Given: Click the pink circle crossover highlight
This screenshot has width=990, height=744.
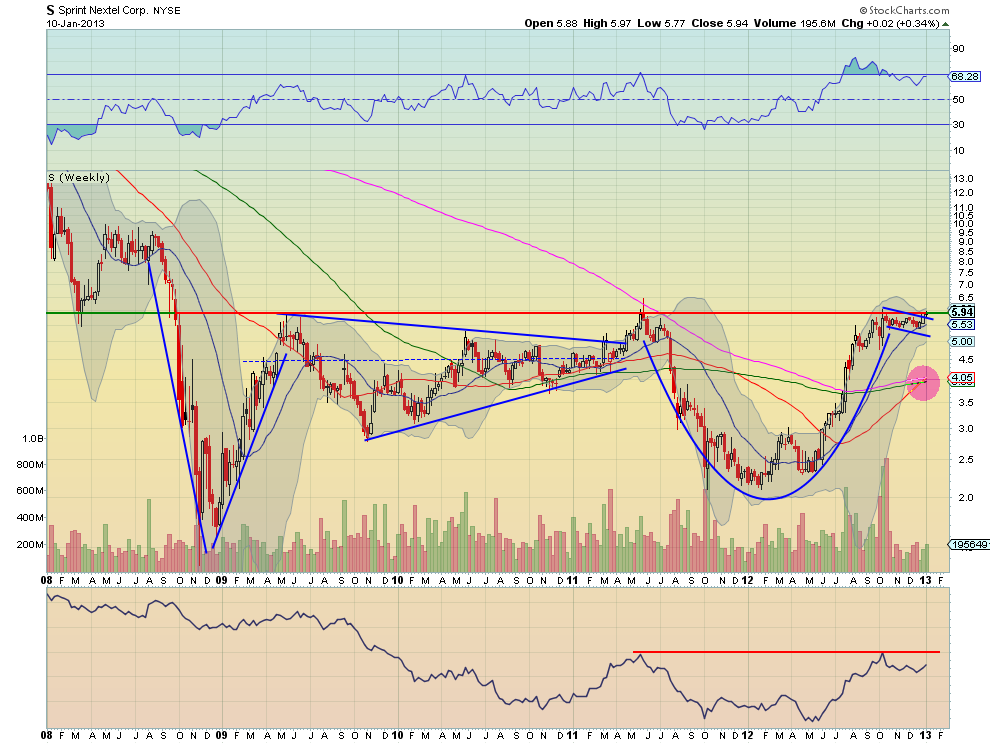Looking at the screenshot, I should tap(923, 383).
